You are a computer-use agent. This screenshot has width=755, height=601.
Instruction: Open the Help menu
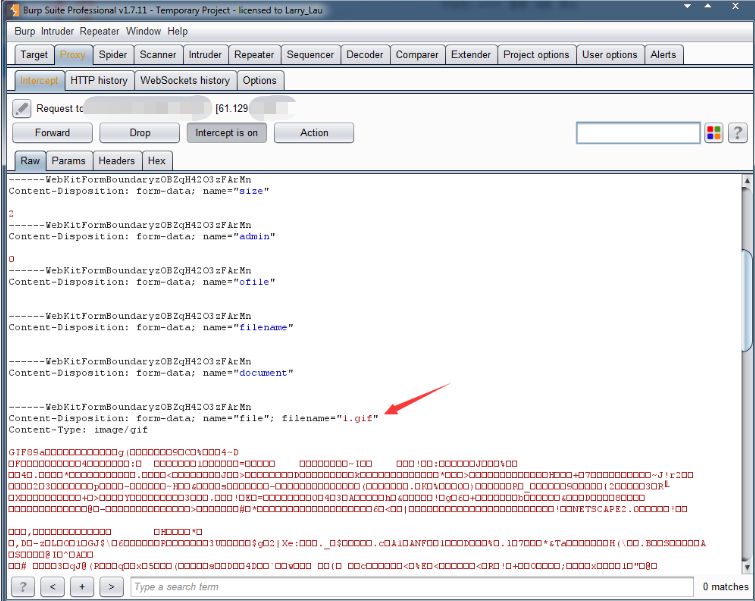[178, 31]
